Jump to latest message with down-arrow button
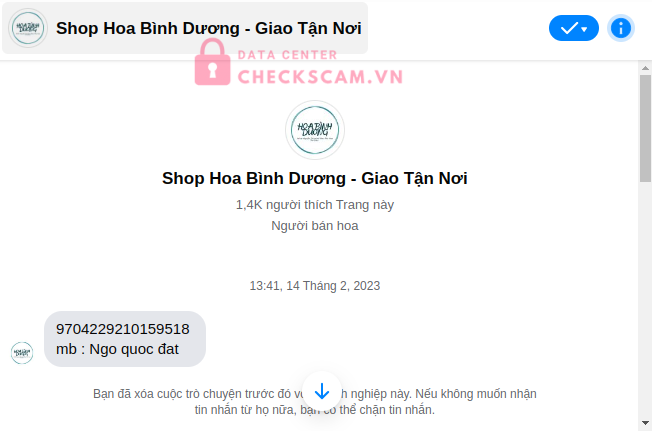The height and width of the screenshot is (435, 652). pyautogui.click(x=322, y=392)
